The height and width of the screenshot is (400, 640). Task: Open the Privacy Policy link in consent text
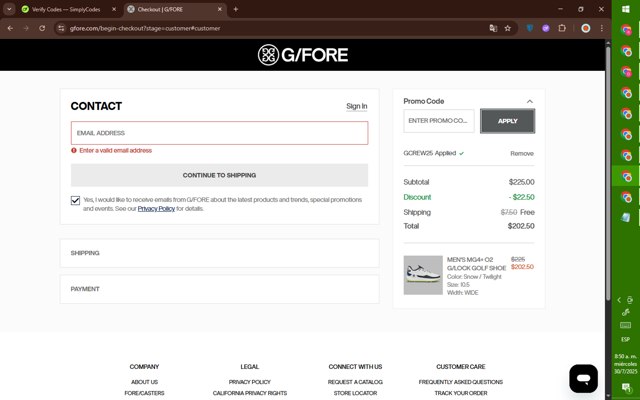(x=156, y=209)
